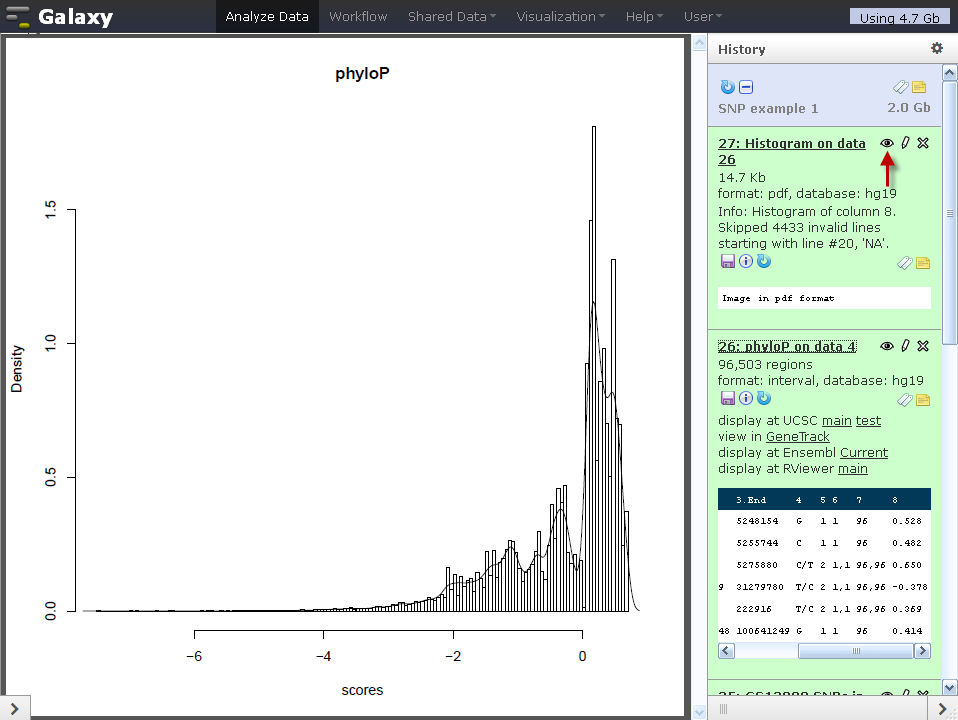Rerun the job for dataset 26 phyloP

point(764,399)
